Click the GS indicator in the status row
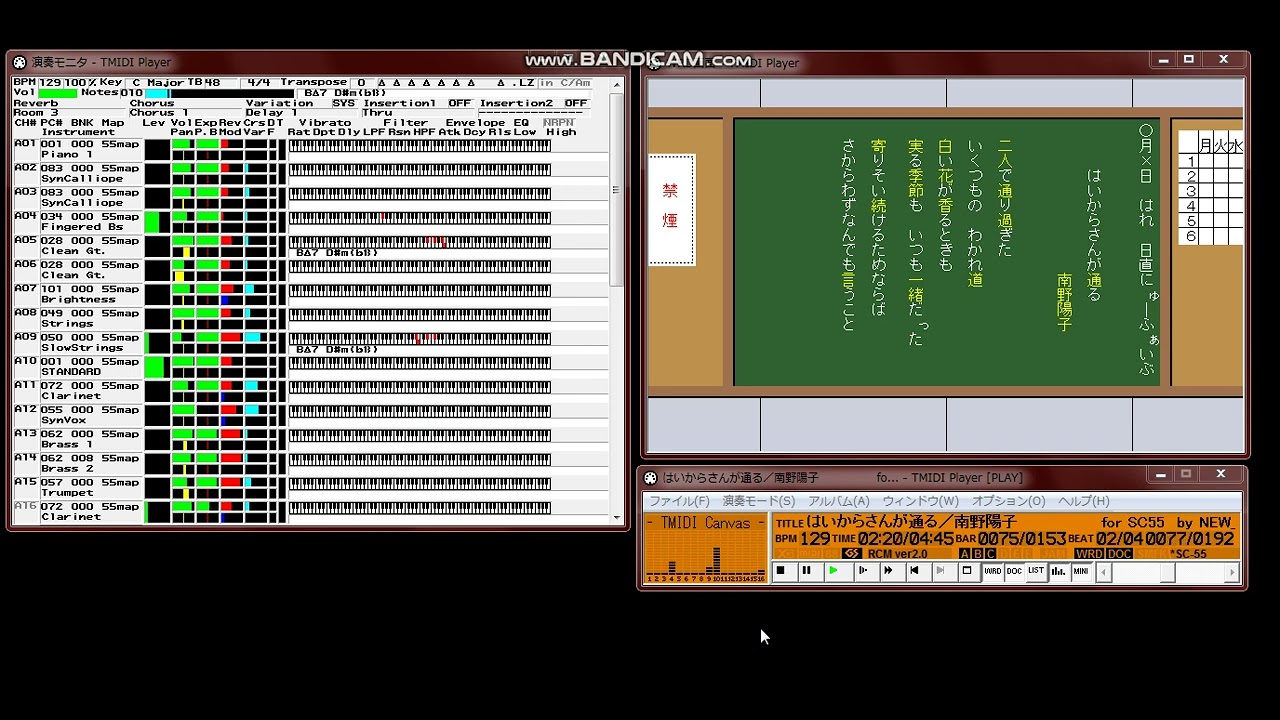The height and width of the screenshot is (720, 1280). tap(852, 553)
